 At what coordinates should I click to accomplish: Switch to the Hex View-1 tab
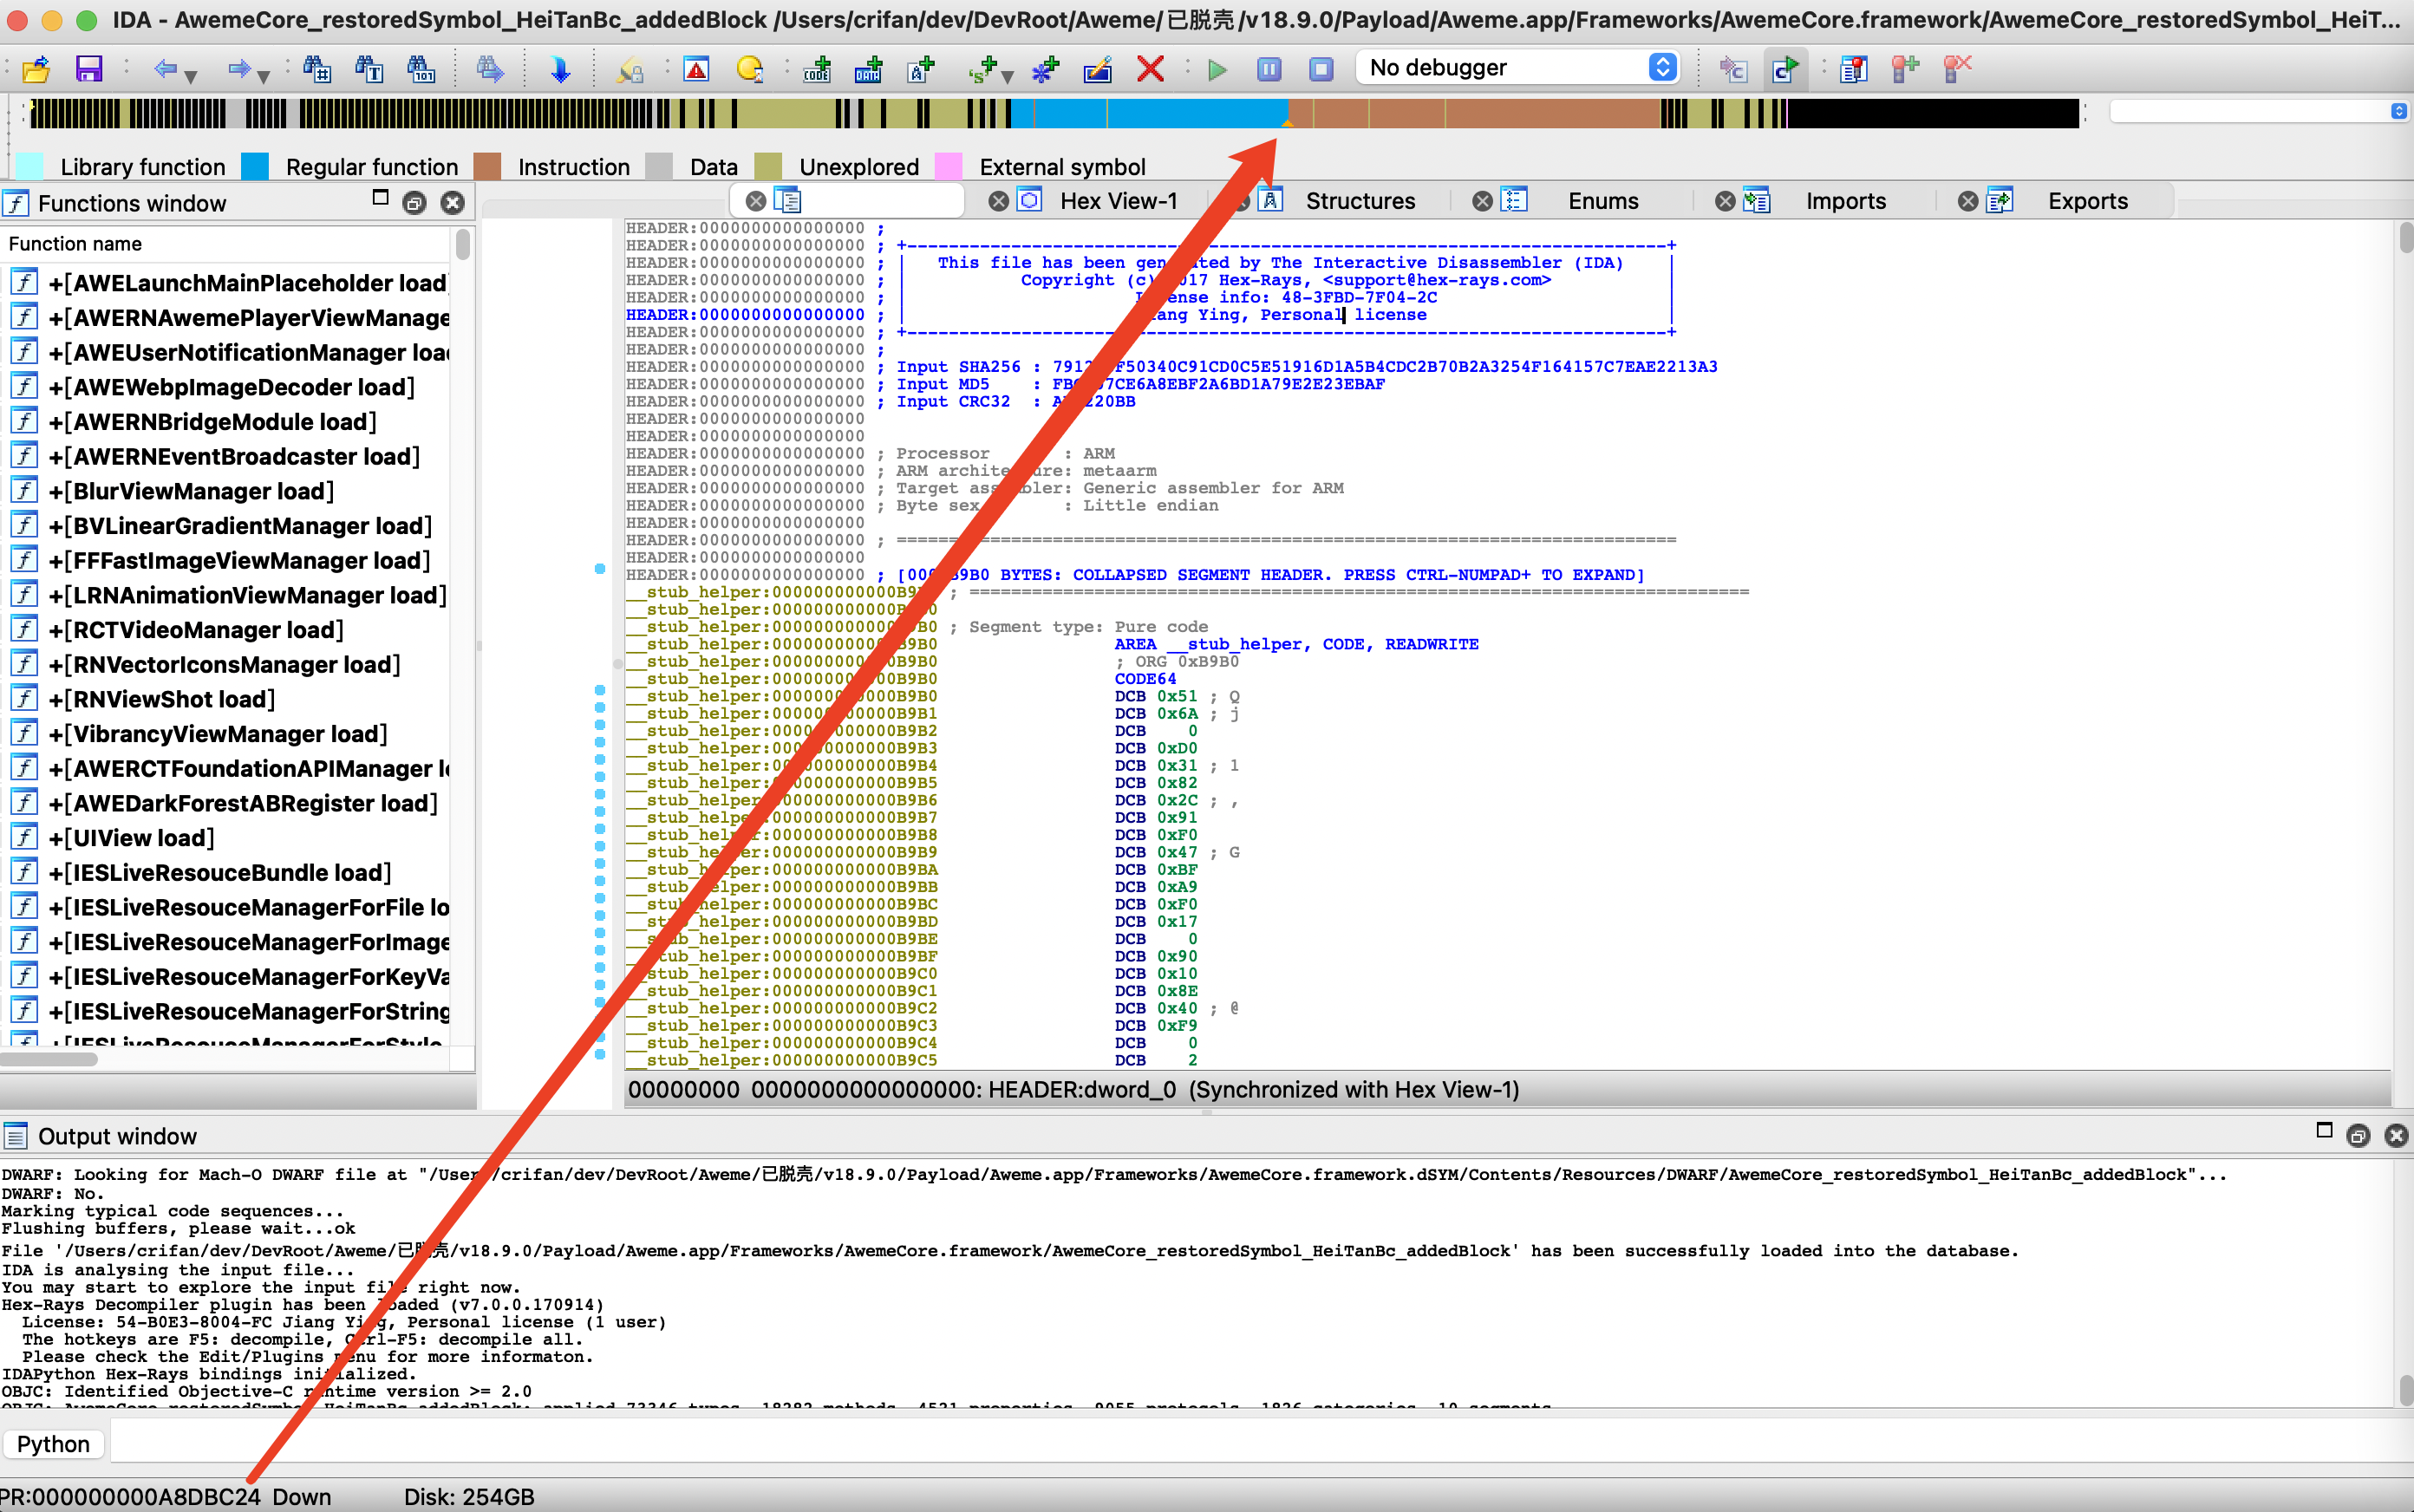1118,201
